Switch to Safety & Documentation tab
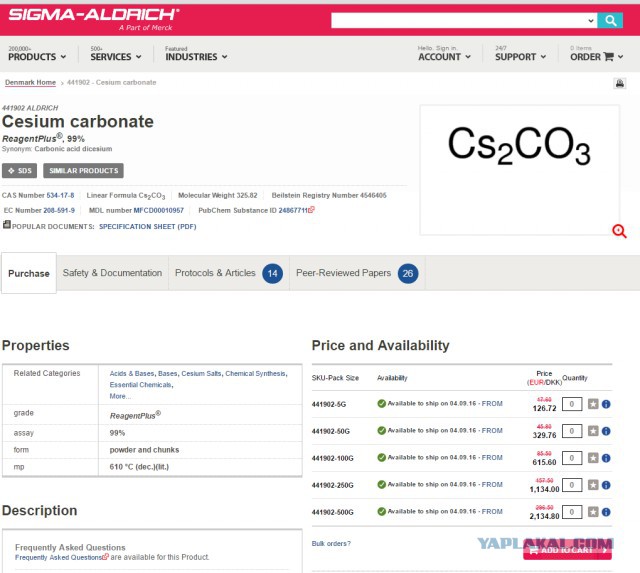Viewport: 640px width, 573px height. click(x=112, y=273)
